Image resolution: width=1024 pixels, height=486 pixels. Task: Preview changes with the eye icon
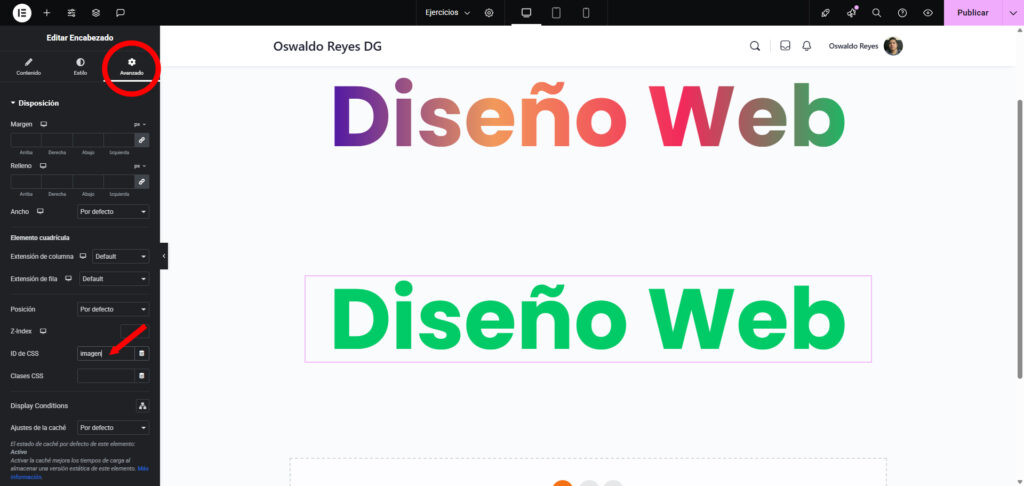(x=928, y=13)
